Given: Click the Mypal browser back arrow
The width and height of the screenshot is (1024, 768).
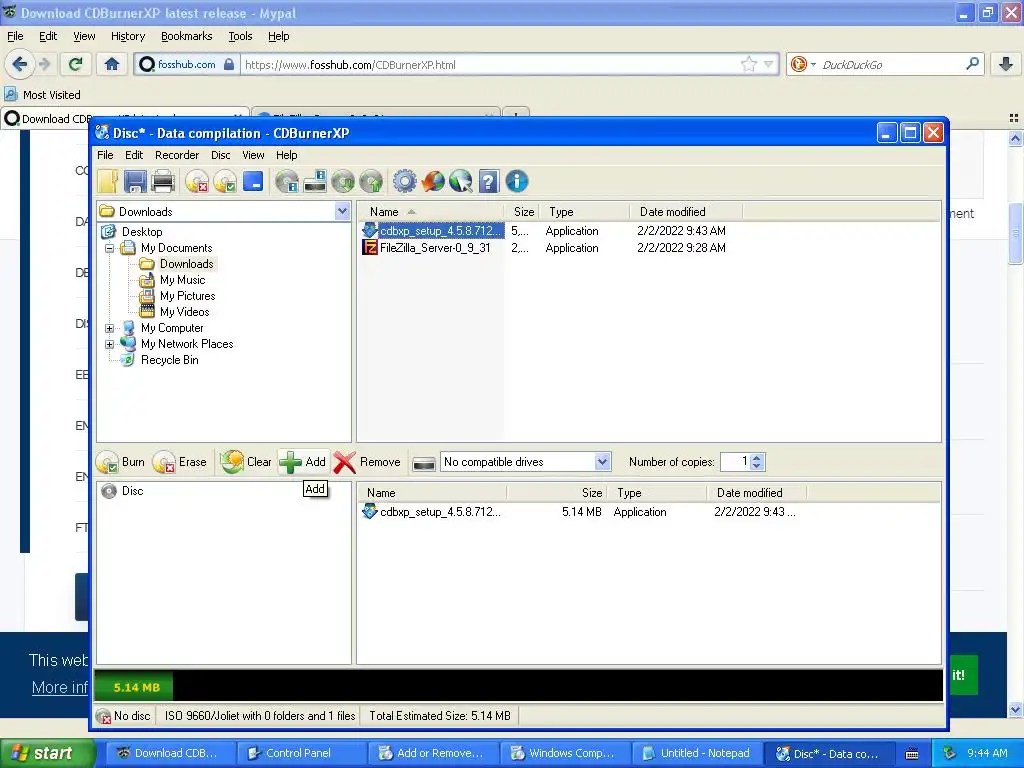Looking at the screenshot, I should click(x=20, y=64).
